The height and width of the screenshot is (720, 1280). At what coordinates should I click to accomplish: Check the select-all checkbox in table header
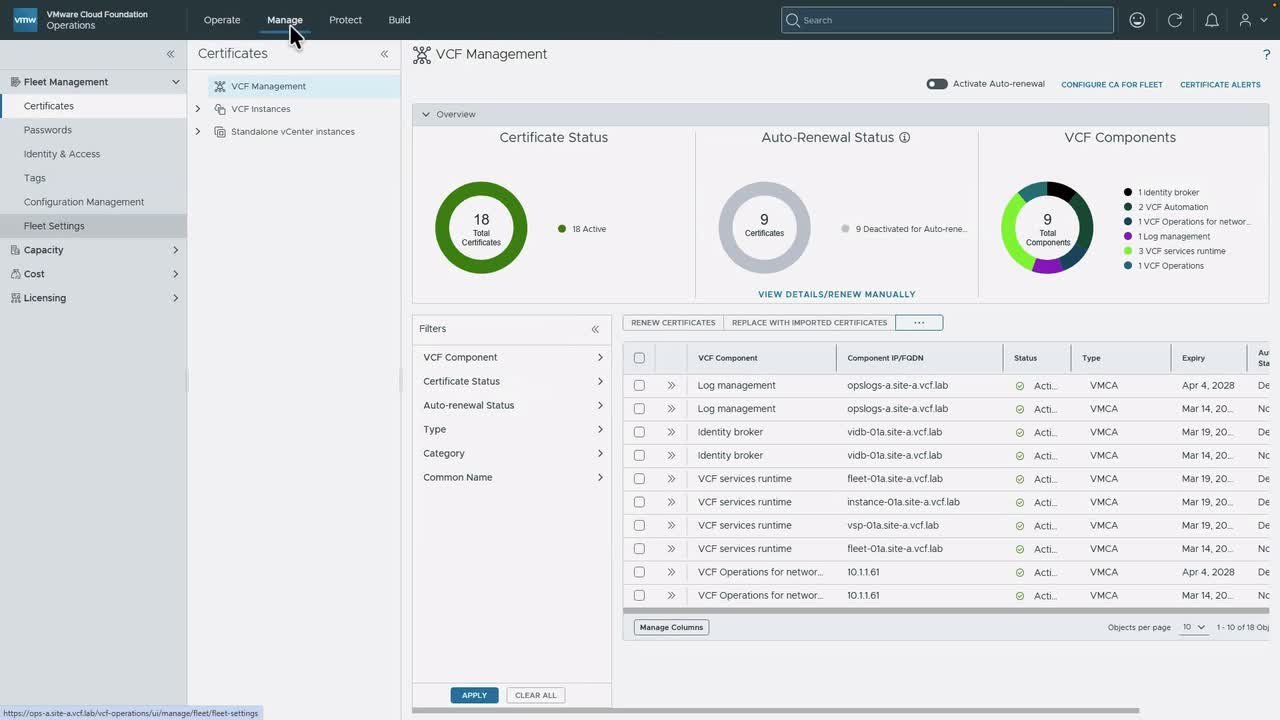click(639, 358)
